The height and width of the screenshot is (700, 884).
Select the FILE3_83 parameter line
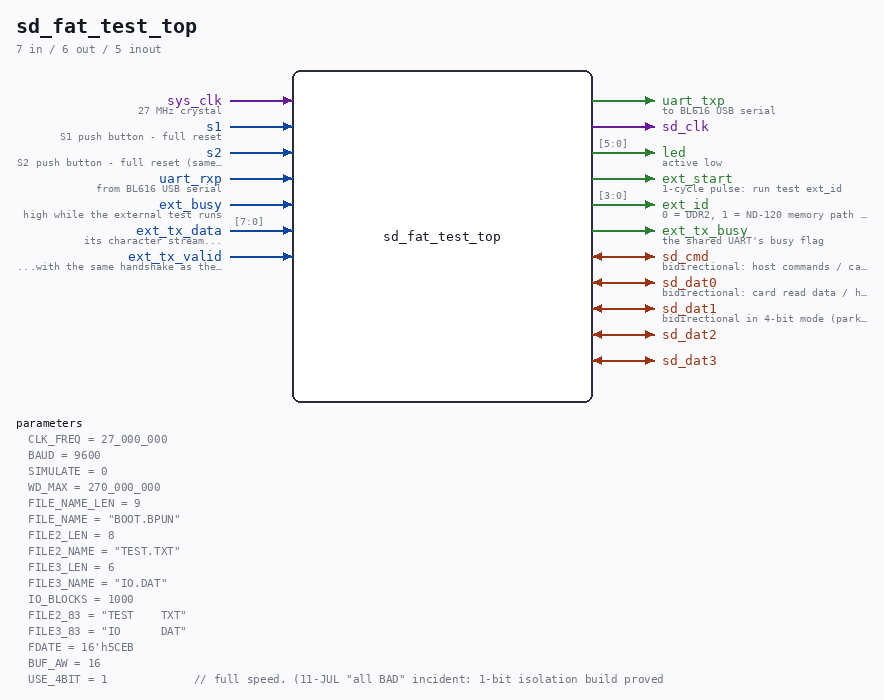point(107,631)
